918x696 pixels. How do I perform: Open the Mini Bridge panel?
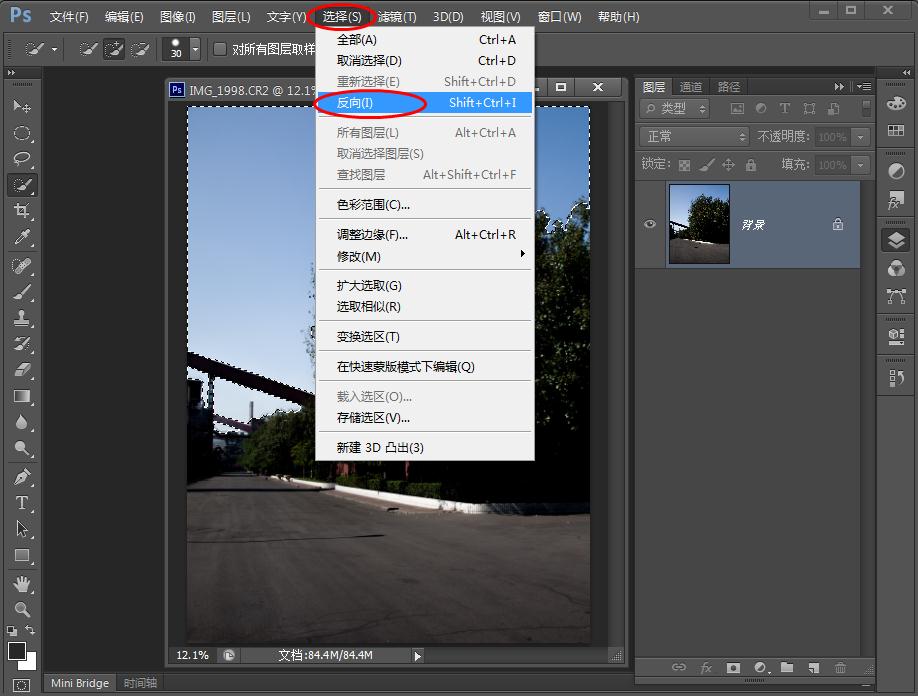[80, 683]
